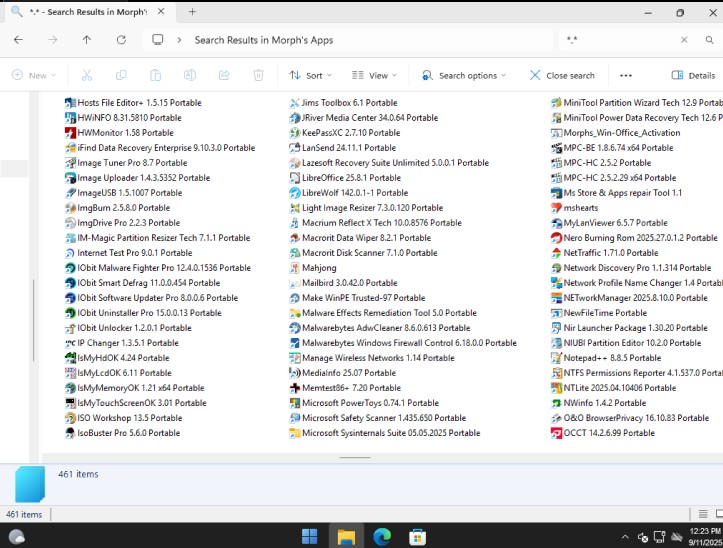Click the Delete trash icon
This screenshot has height=548, width=723.
tap(258, 75)
